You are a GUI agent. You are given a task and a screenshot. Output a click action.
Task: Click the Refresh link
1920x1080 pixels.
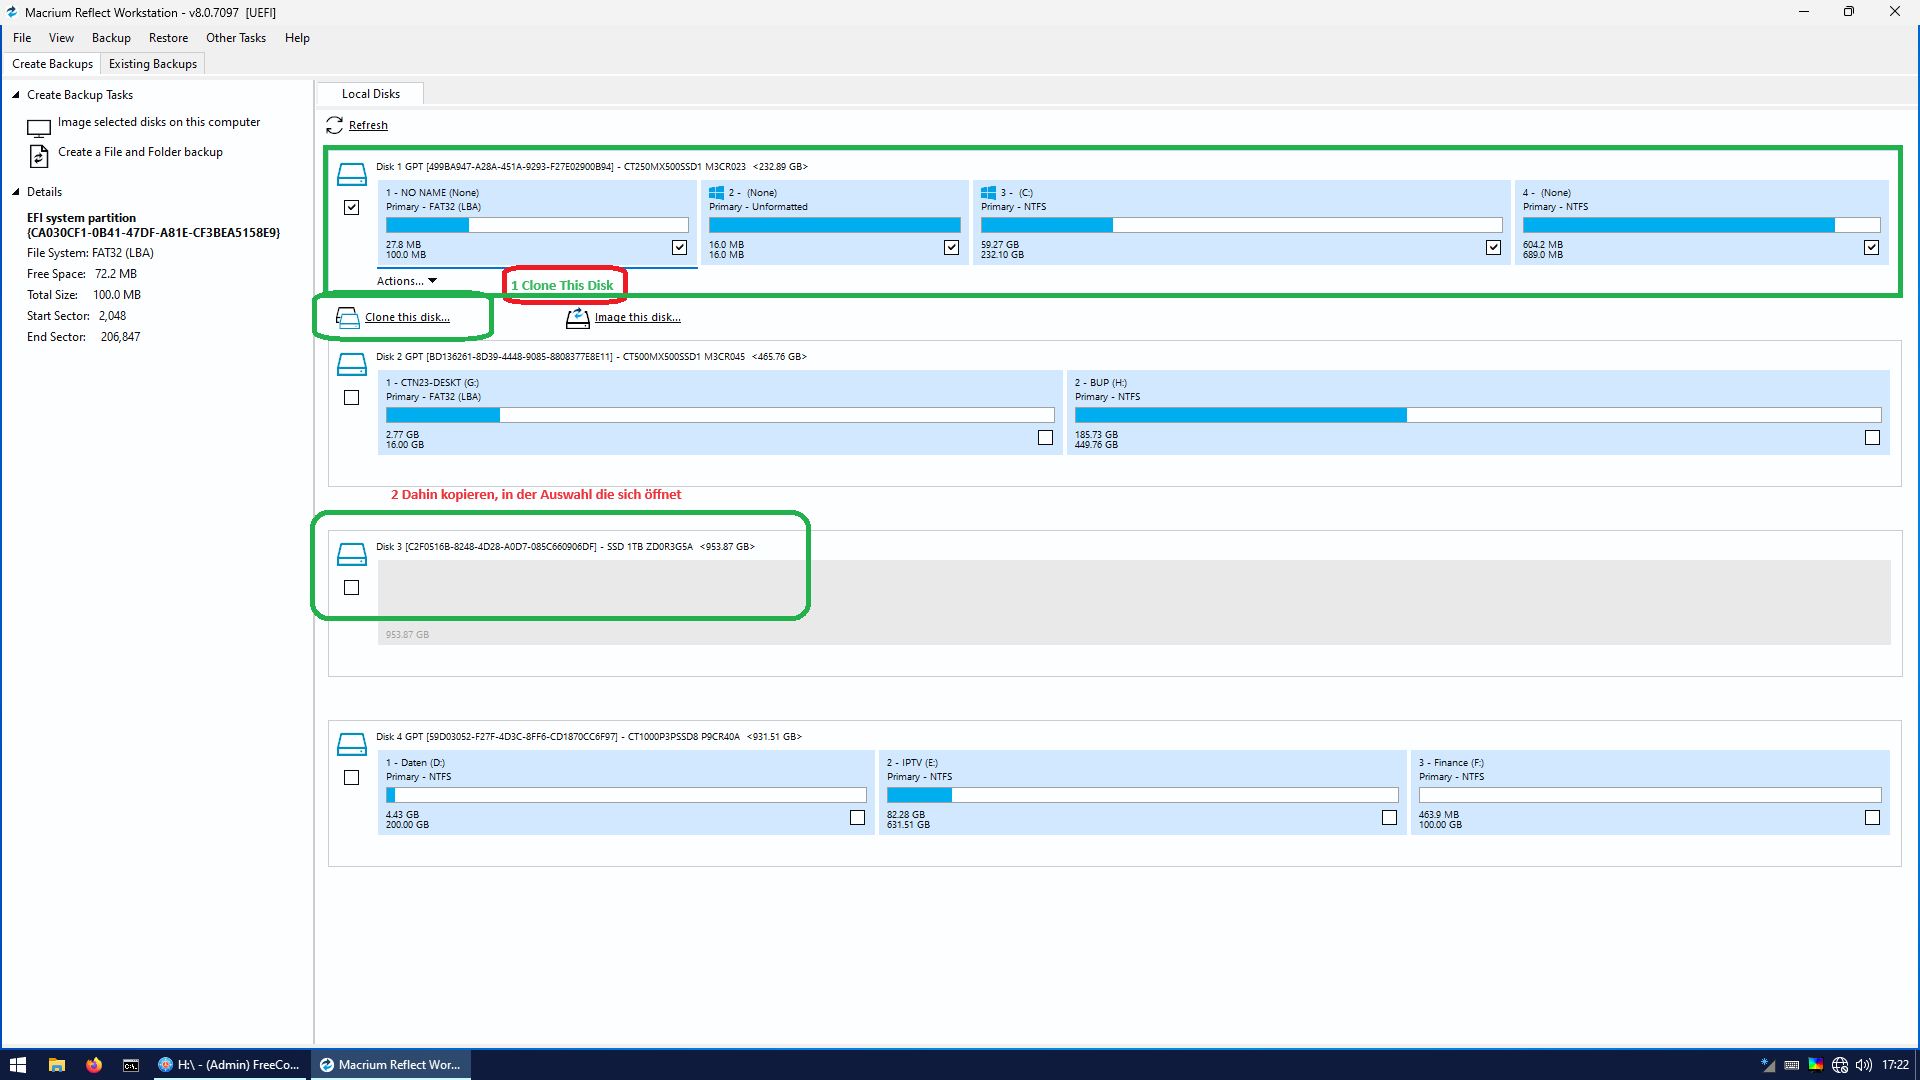[368, 125]
